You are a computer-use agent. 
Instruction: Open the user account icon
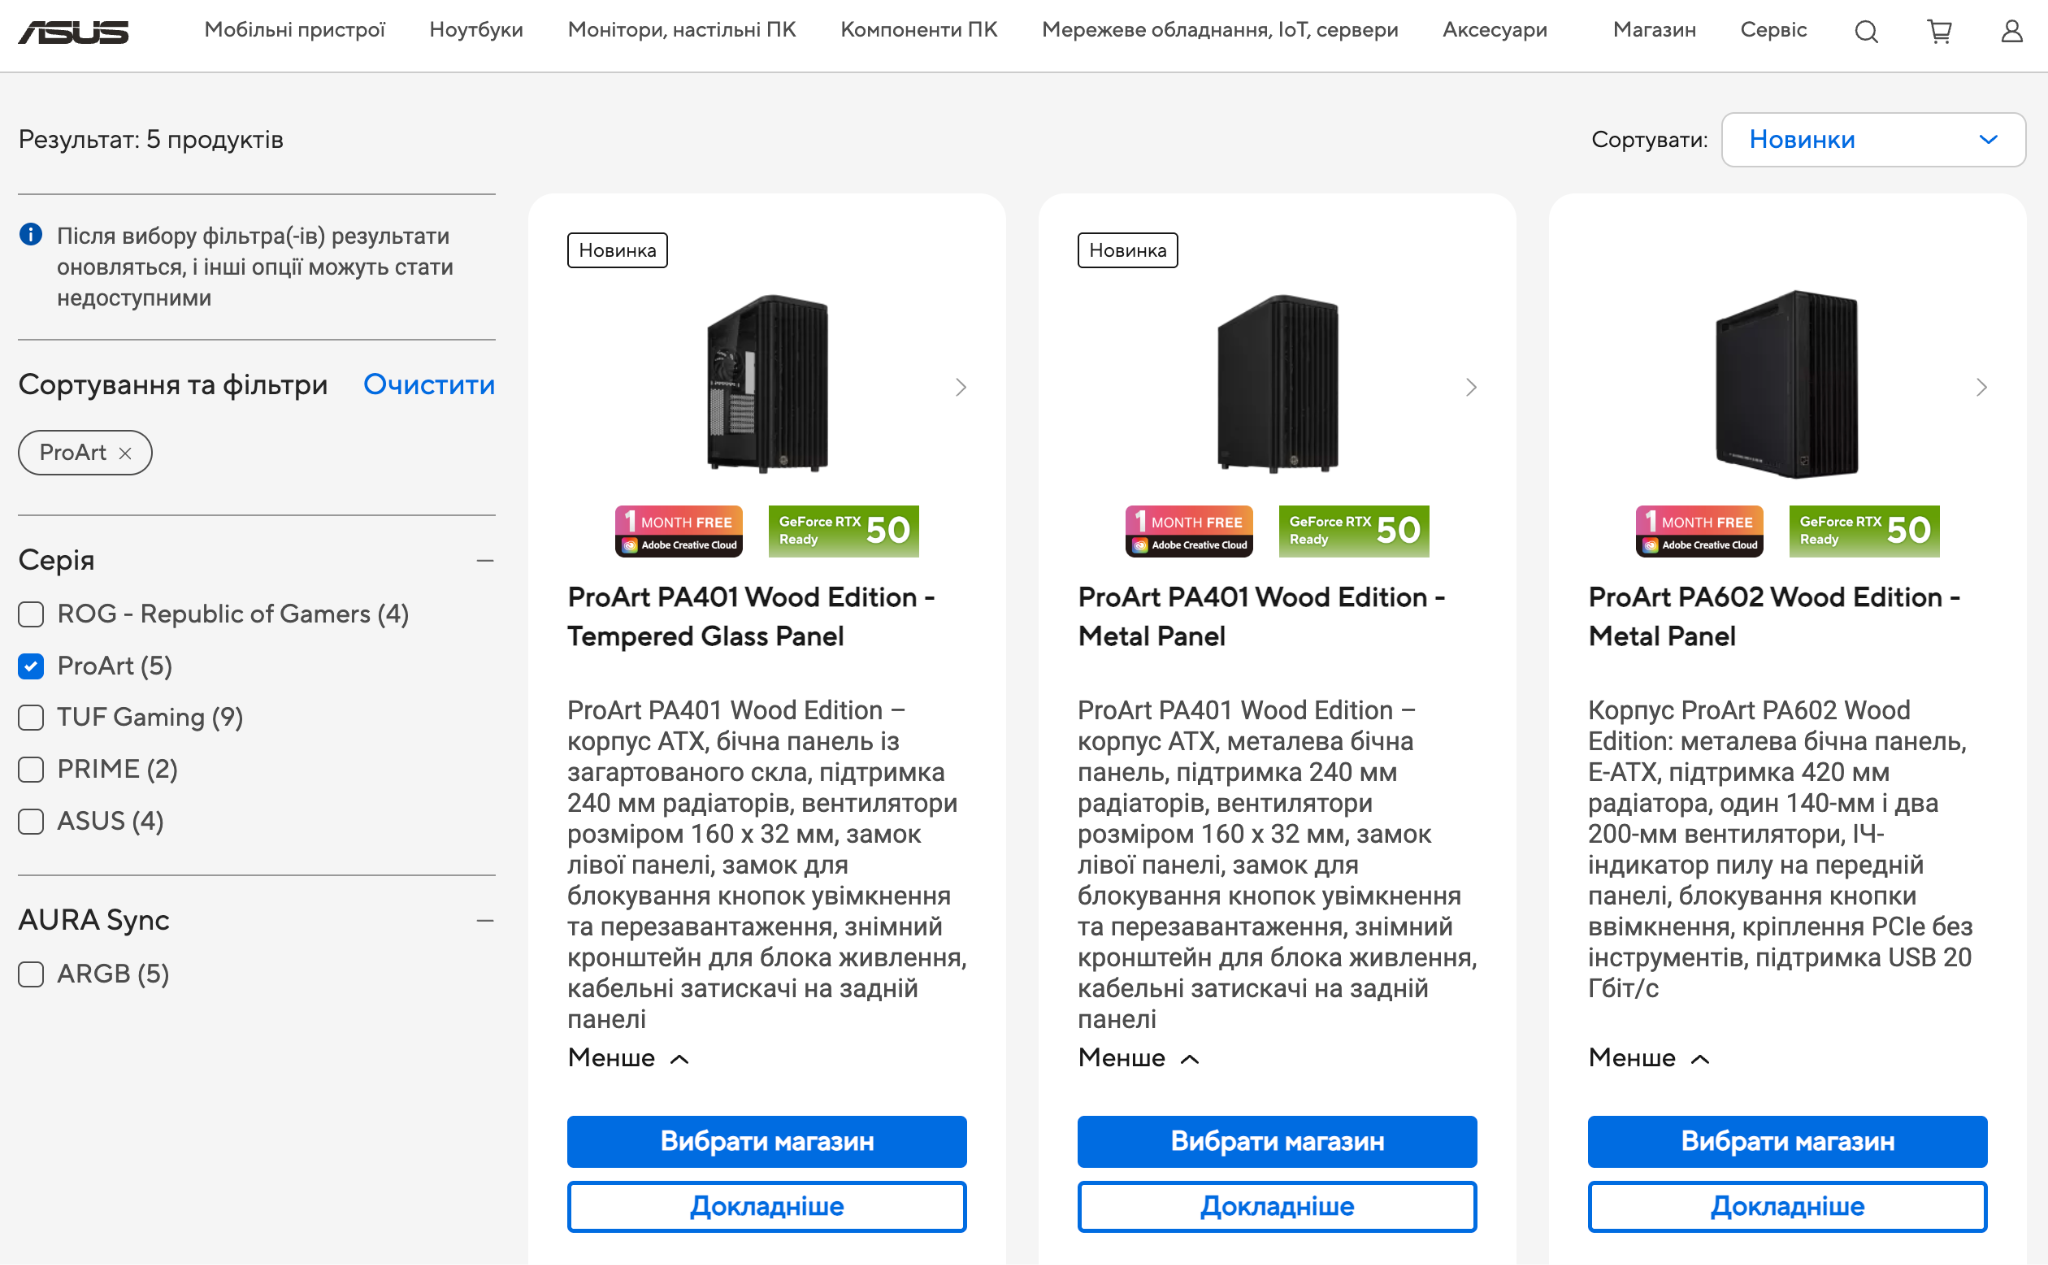pos(2012,32)
